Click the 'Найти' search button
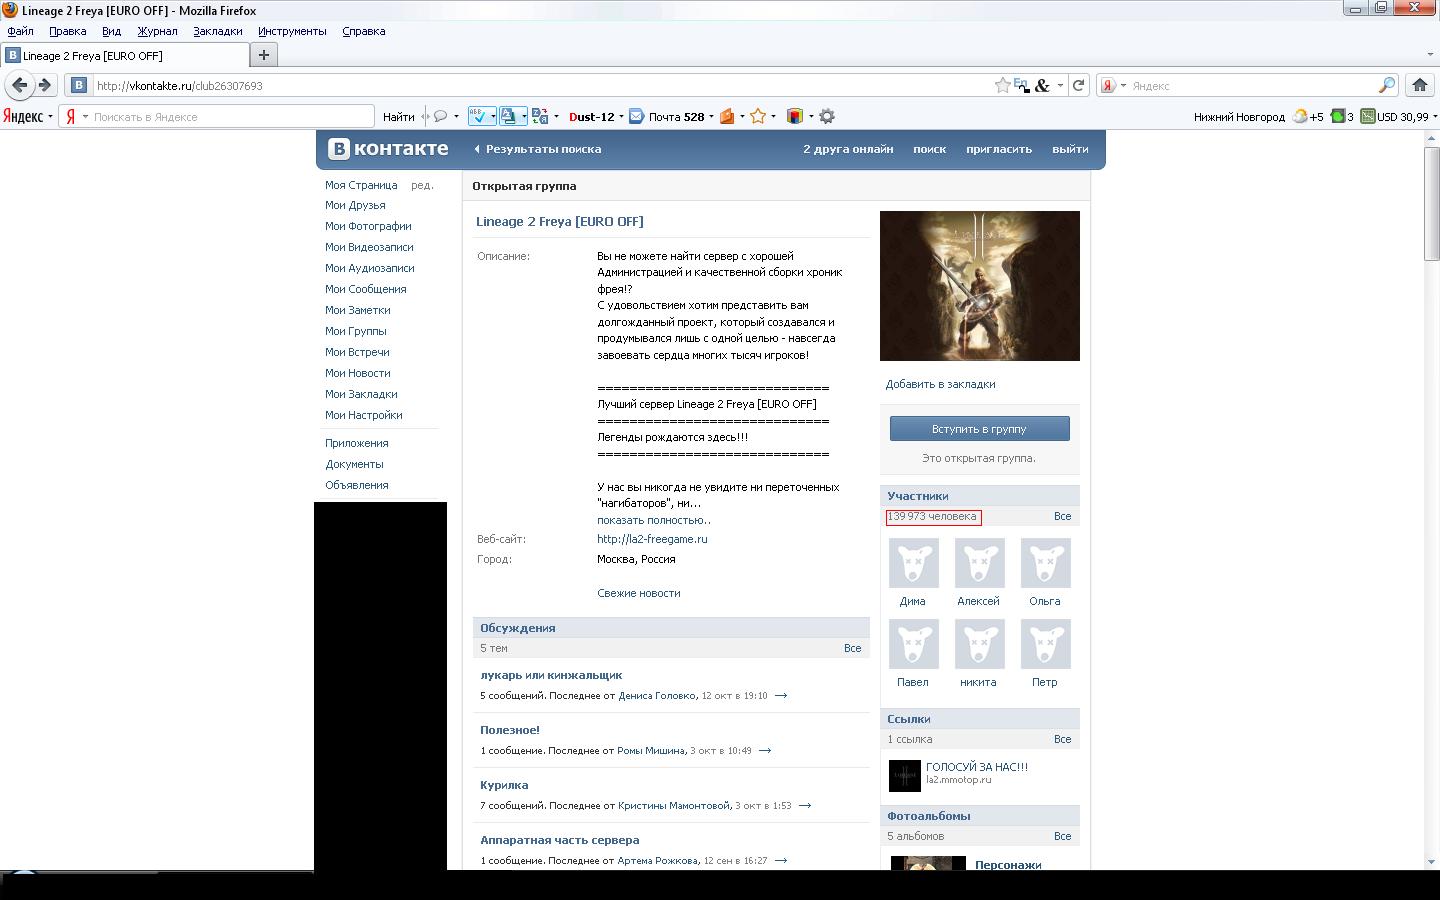Image resolution: width=1440 pixels, height=900 pixels. [x=398, y=116]
